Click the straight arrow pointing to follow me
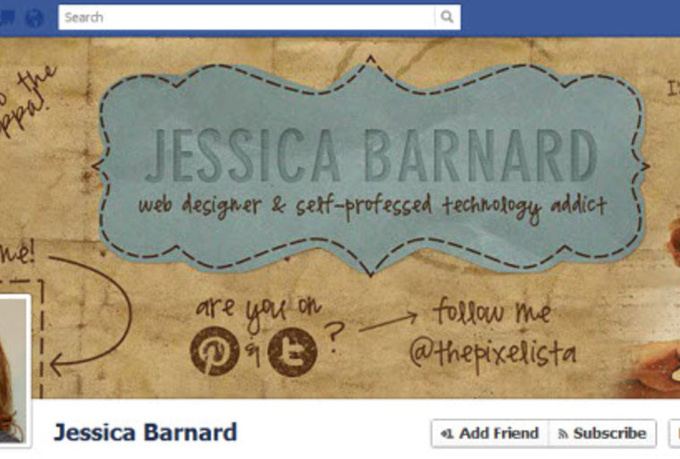This screenshot has height=459, width=680. click(x=388, y=321)
